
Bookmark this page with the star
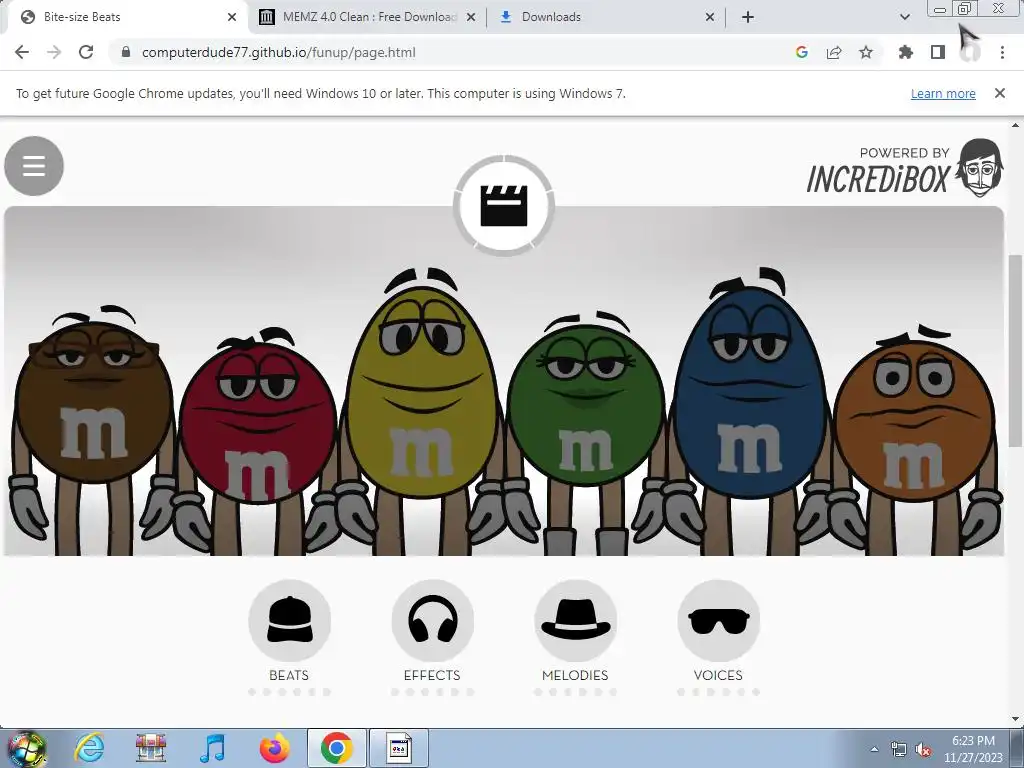(866, 52)
